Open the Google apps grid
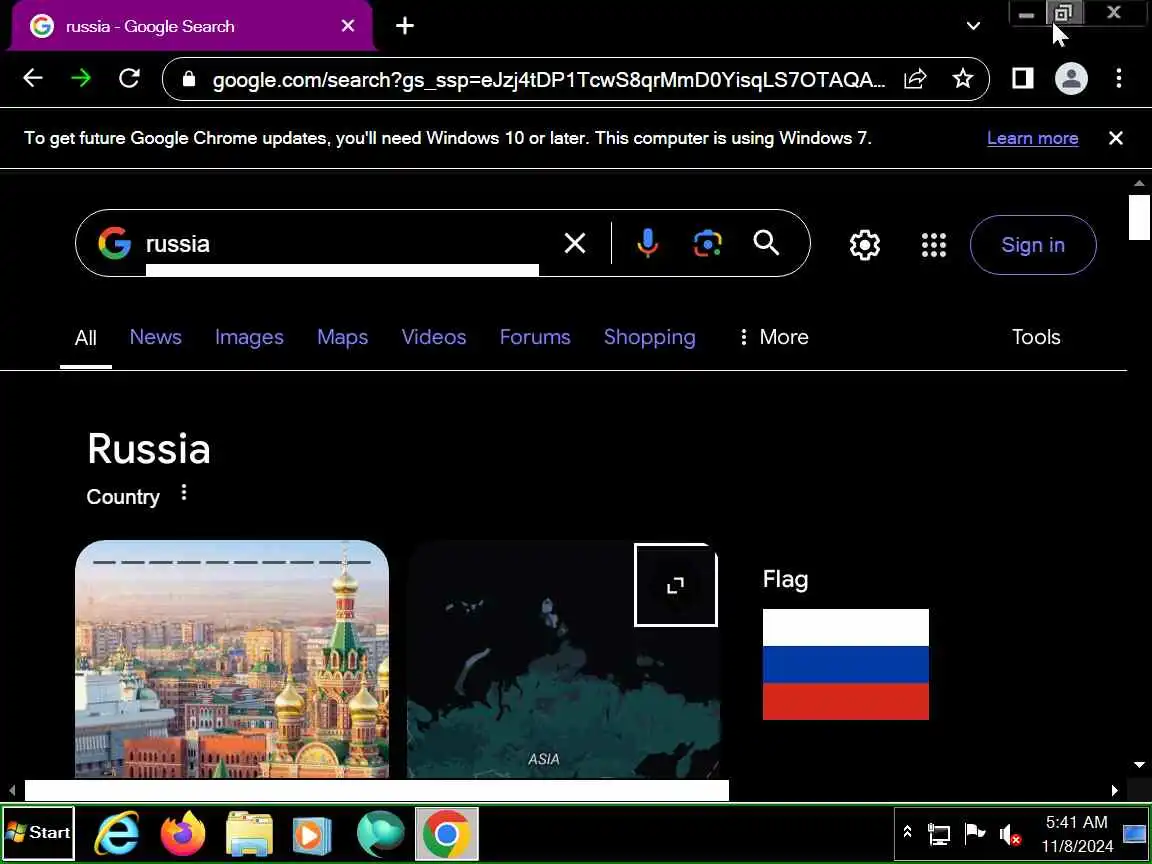This screenshot has width=1152, height=864. (x=934, y=245)
